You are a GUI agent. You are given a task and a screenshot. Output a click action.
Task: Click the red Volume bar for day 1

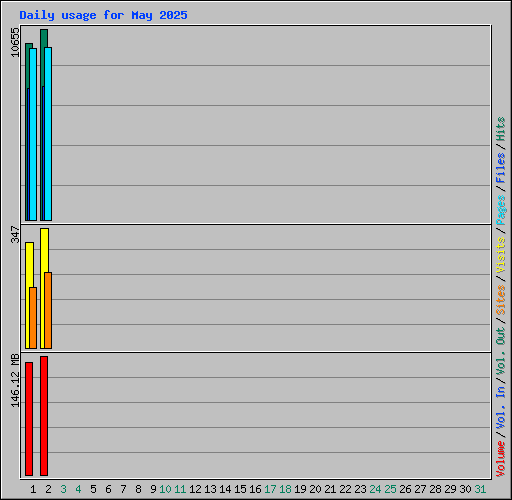click(29, 419)
